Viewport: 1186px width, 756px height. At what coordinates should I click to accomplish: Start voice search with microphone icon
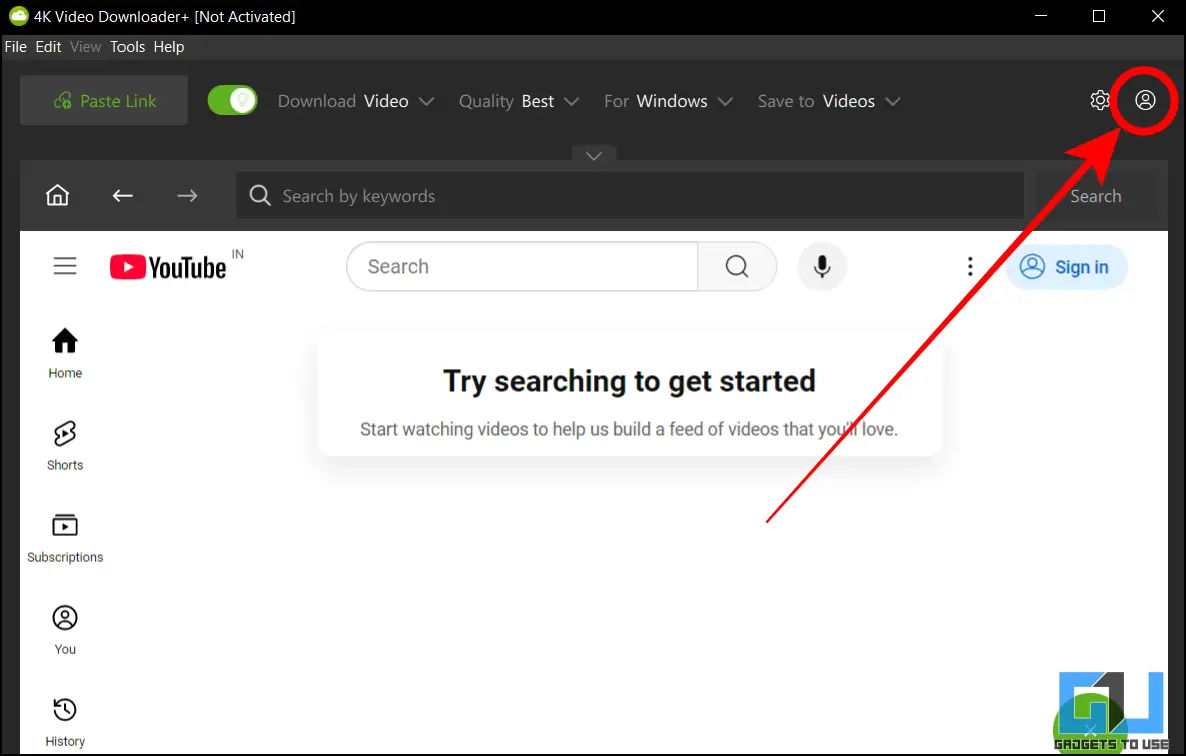pyautogui.click(x=822, y=266)
